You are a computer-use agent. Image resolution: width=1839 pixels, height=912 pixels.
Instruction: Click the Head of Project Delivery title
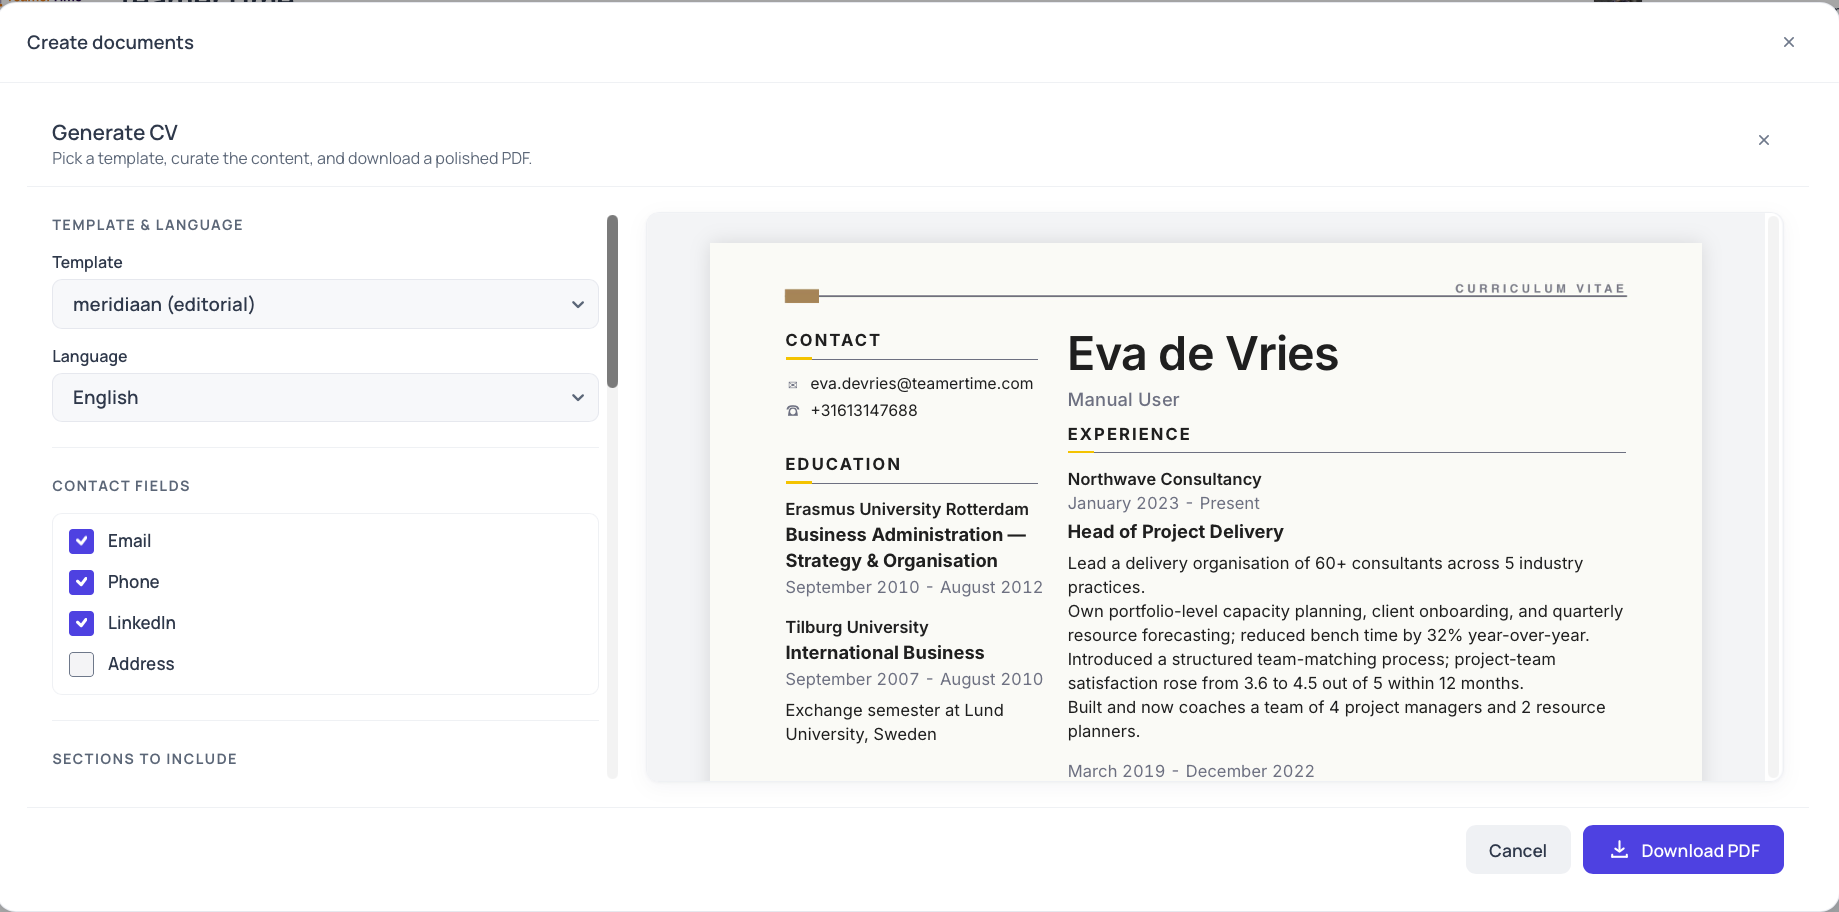click(1175, 532)
